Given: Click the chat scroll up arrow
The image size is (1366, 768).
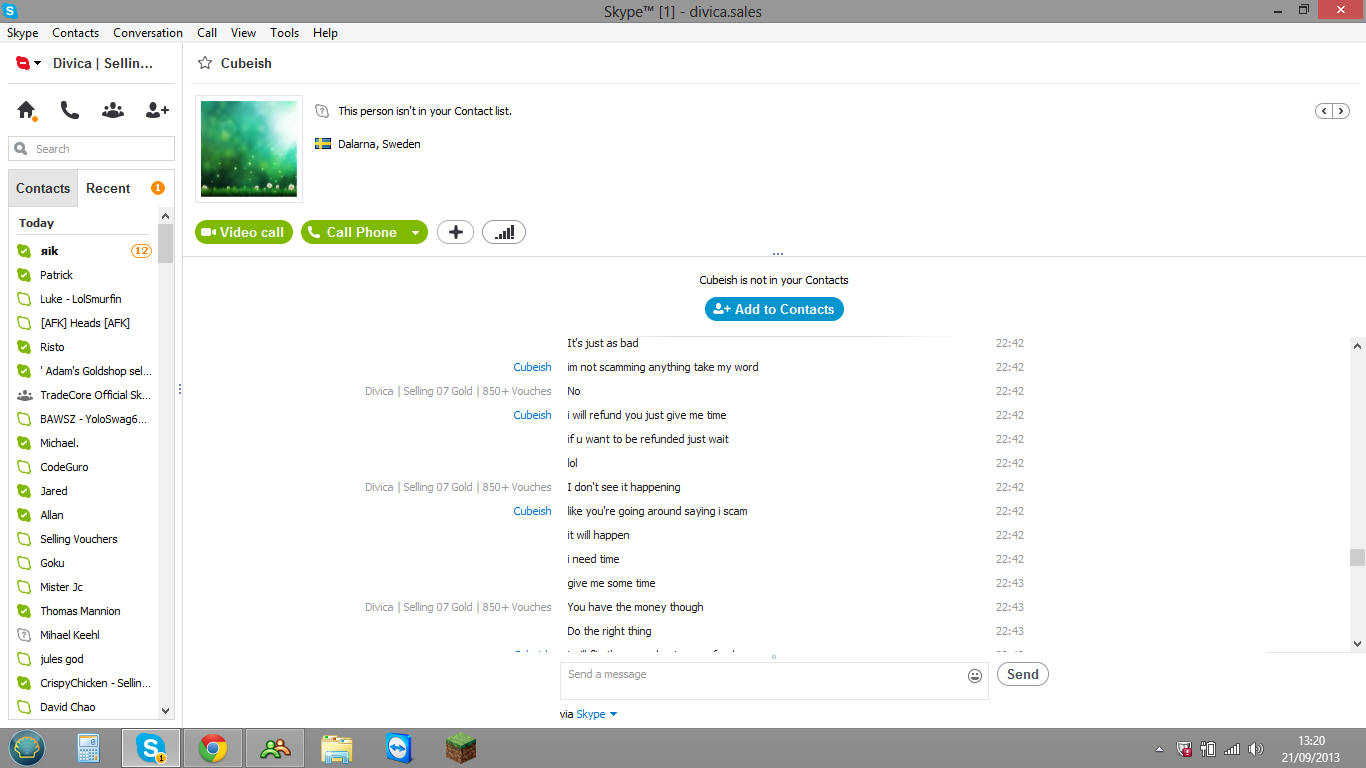Looking at the screenshot, I should (1357, 346).
